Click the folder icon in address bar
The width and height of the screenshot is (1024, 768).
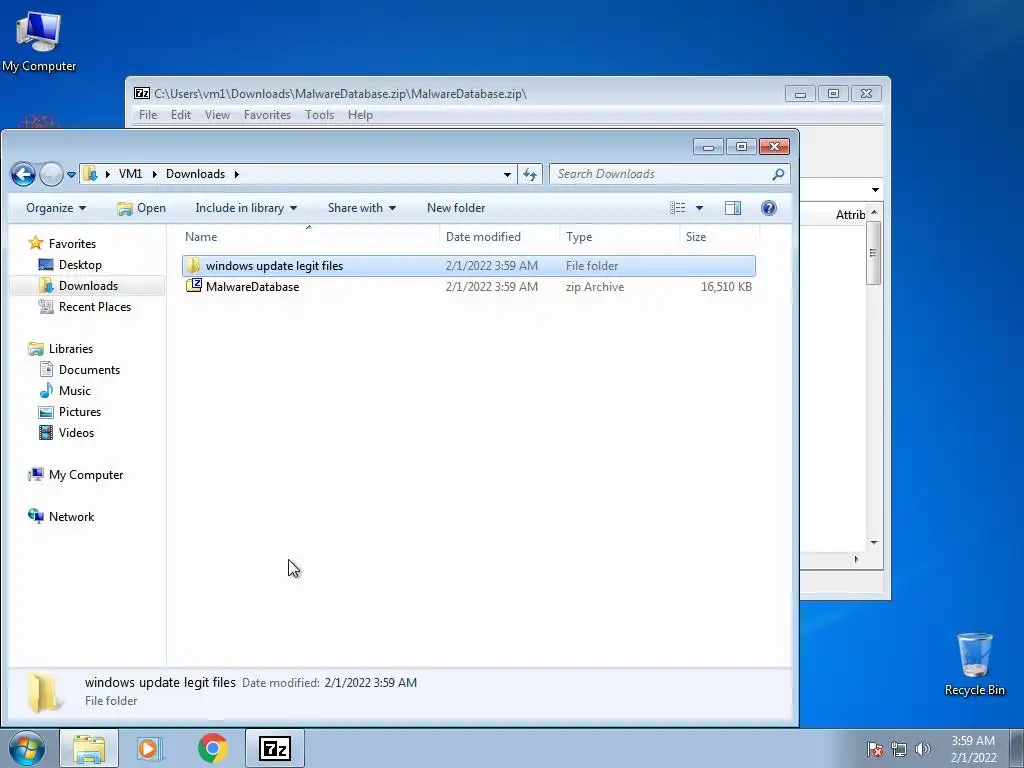click(x=90, y=174)
